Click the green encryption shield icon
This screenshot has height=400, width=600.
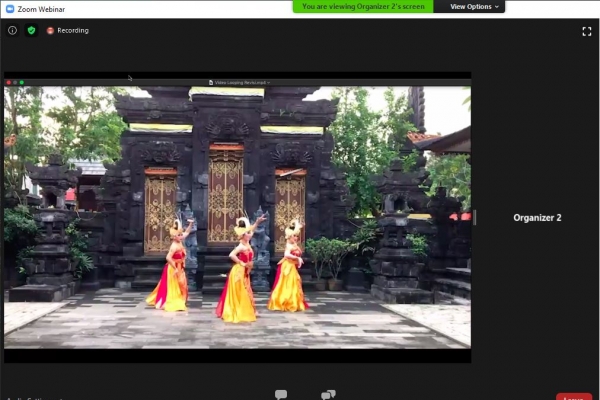coord(31,30)
